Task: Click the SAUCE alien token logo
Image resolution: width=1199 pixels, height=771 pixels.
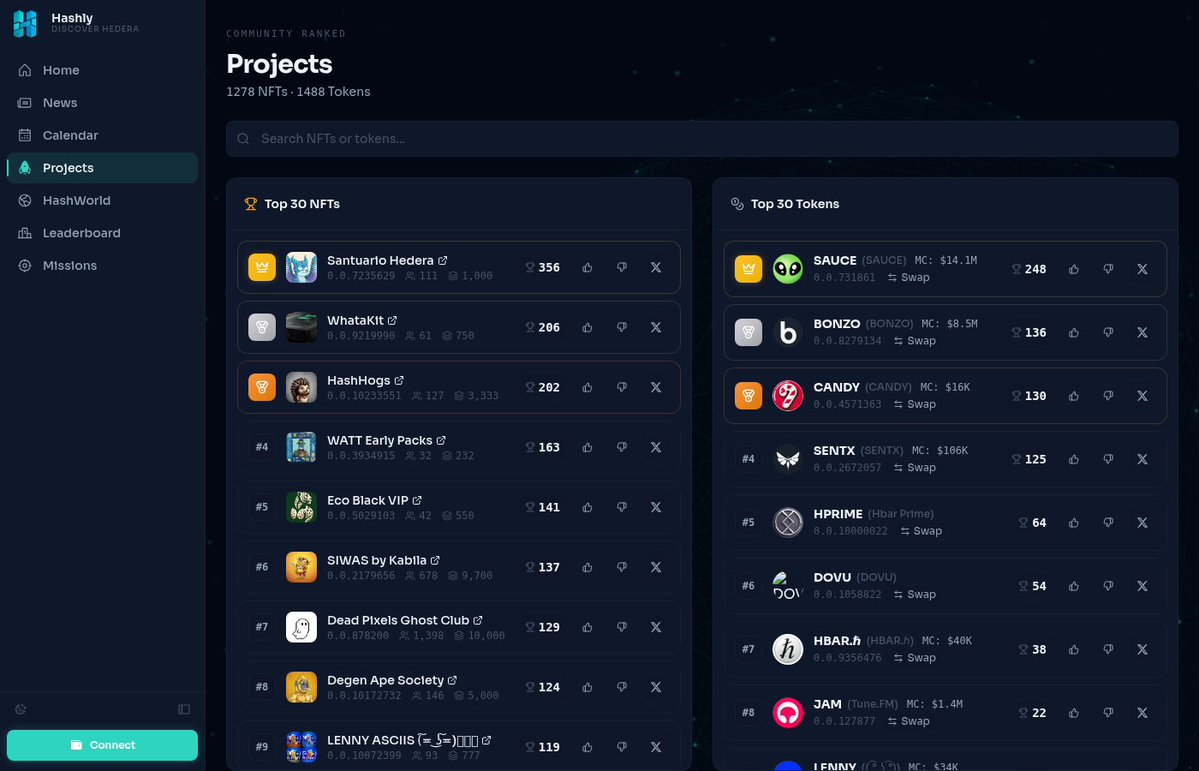Action: 788,269
